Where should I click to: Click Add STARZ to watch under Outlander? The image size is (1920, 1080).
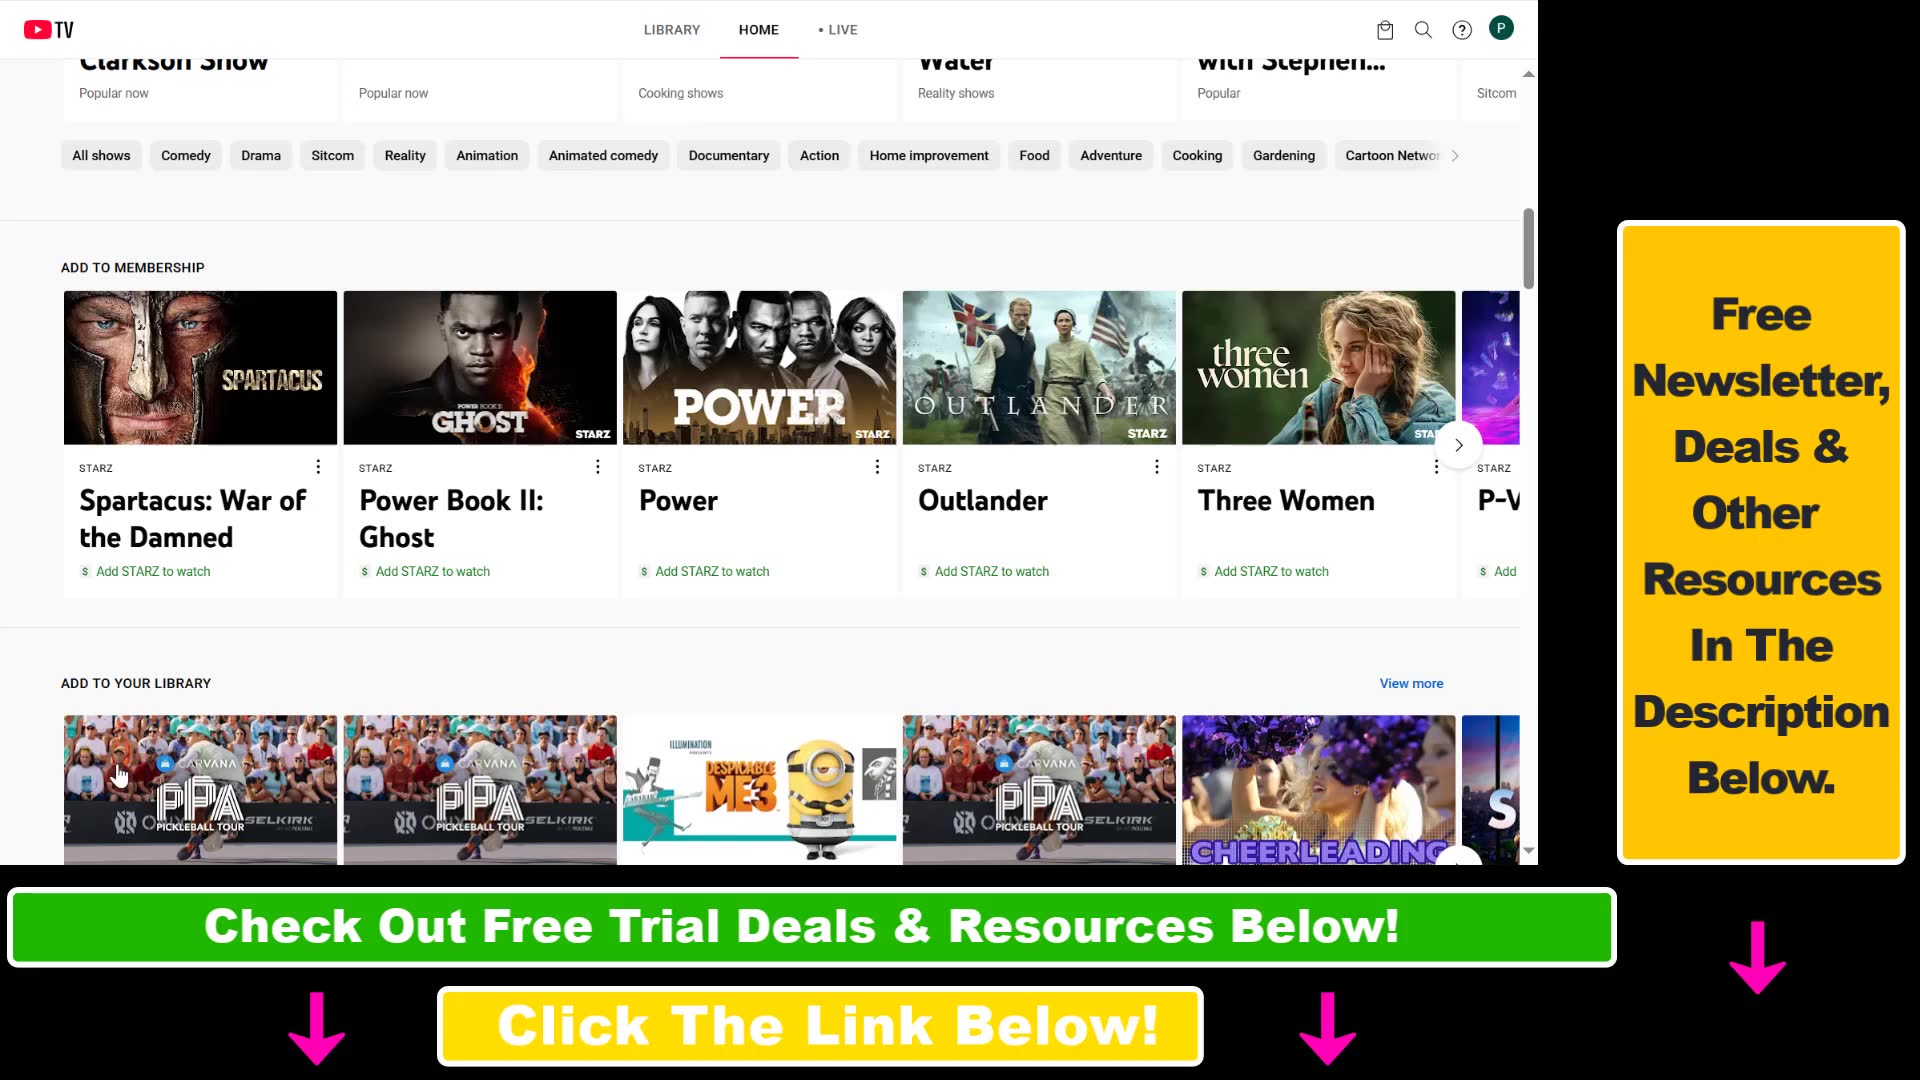pos(991,571)
